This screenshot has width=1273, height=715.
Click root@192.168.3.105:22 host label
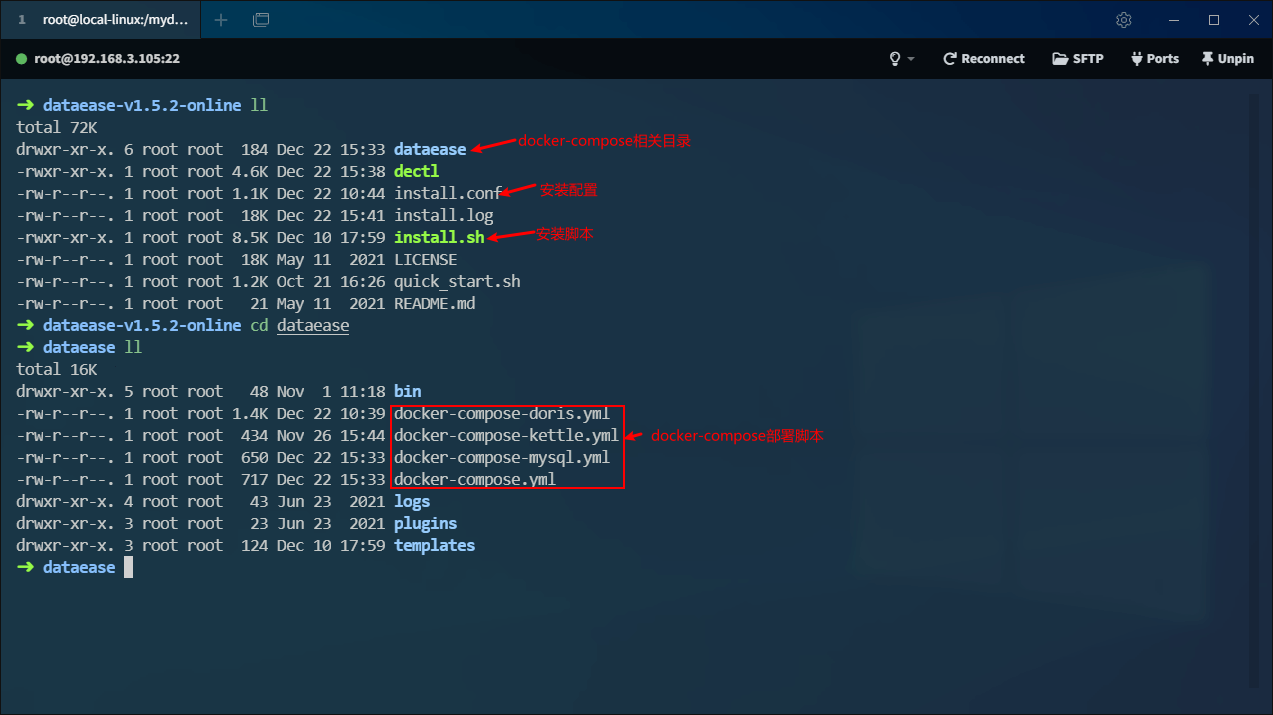click(x=107, y=59)
